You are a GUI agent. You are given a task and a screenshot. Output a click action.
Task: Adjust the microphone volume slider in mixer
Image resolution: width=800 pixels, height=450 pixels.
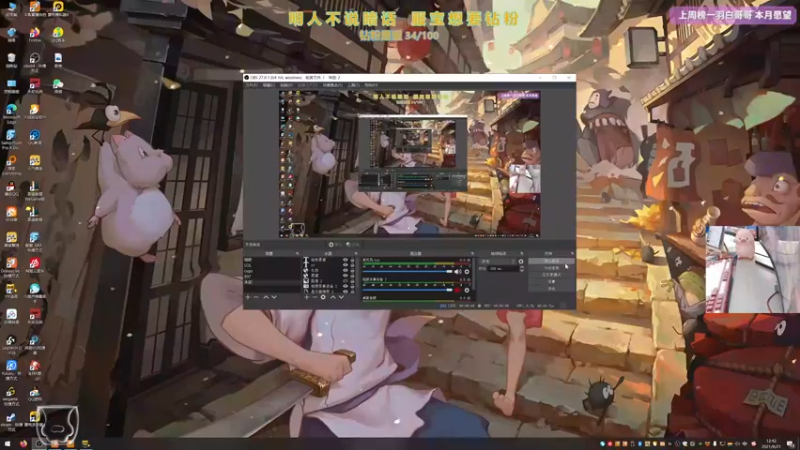tap(408, 272)
